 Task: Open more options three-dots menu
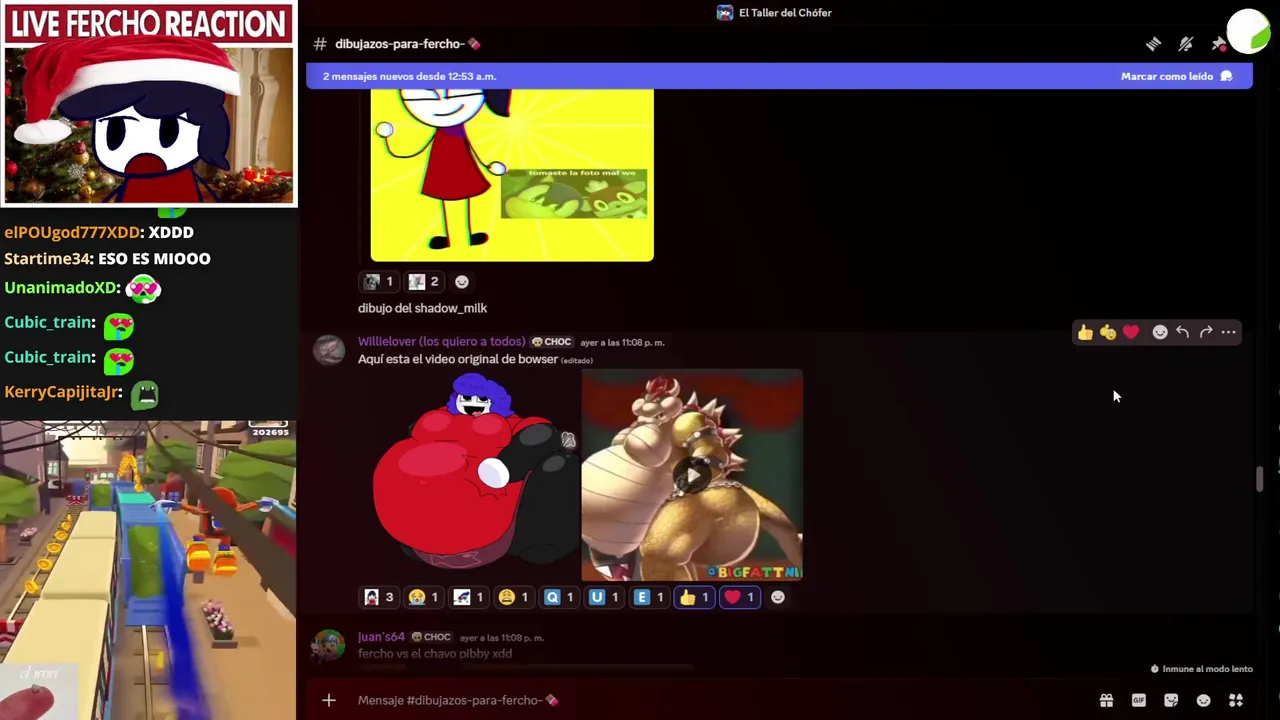coord(1229,332)
